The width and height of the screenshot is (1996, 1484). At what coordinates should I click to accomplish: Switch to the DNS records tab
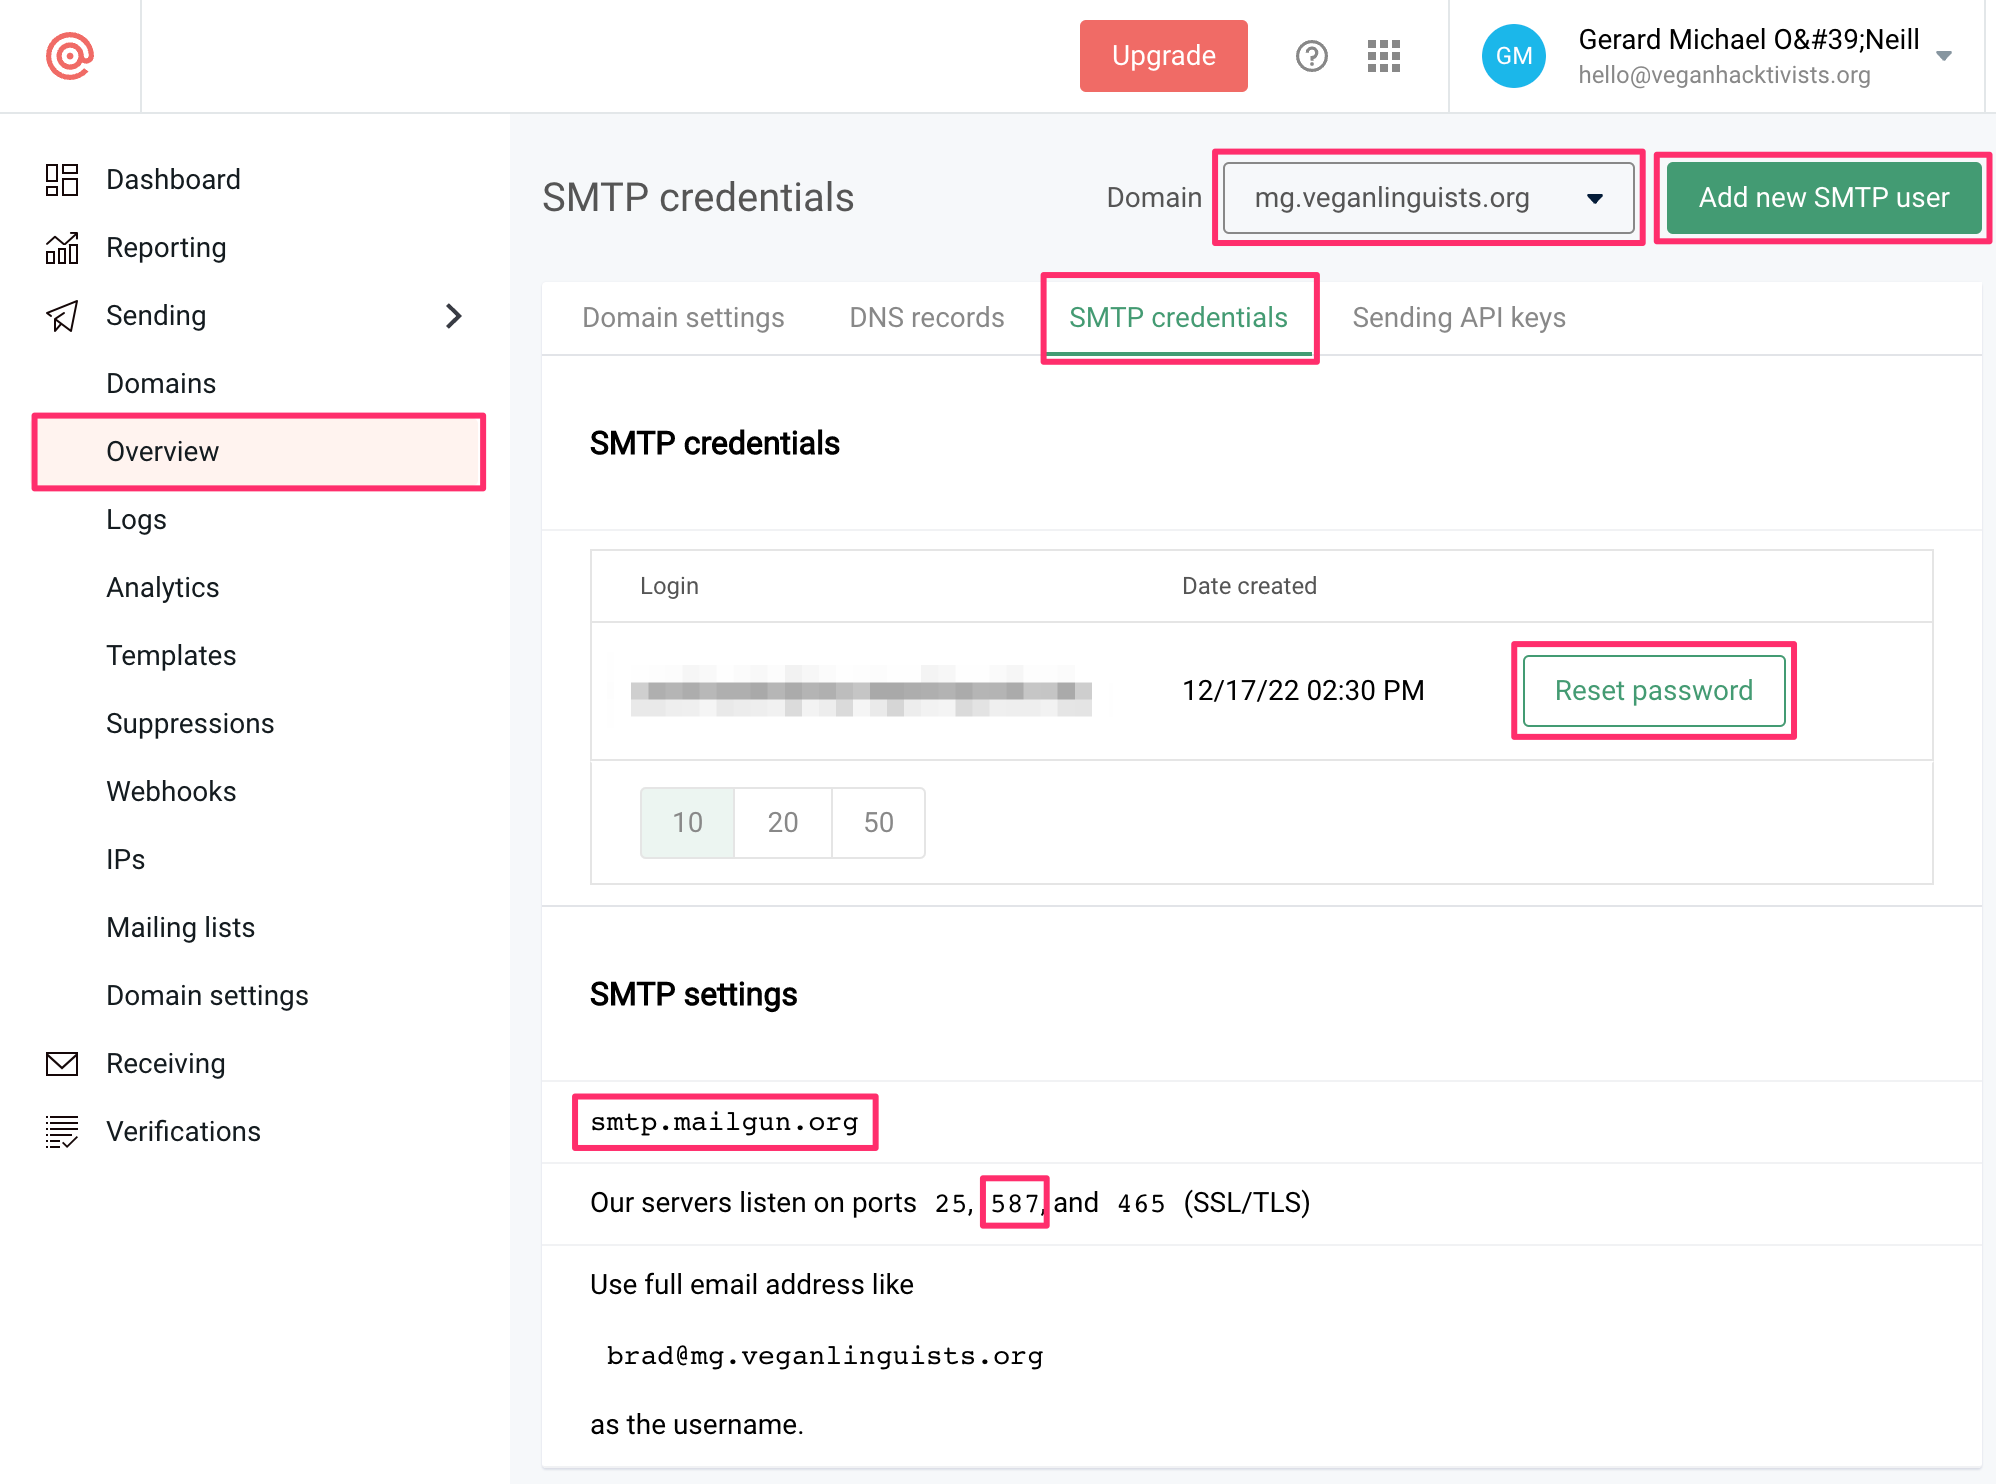(926, 318)
